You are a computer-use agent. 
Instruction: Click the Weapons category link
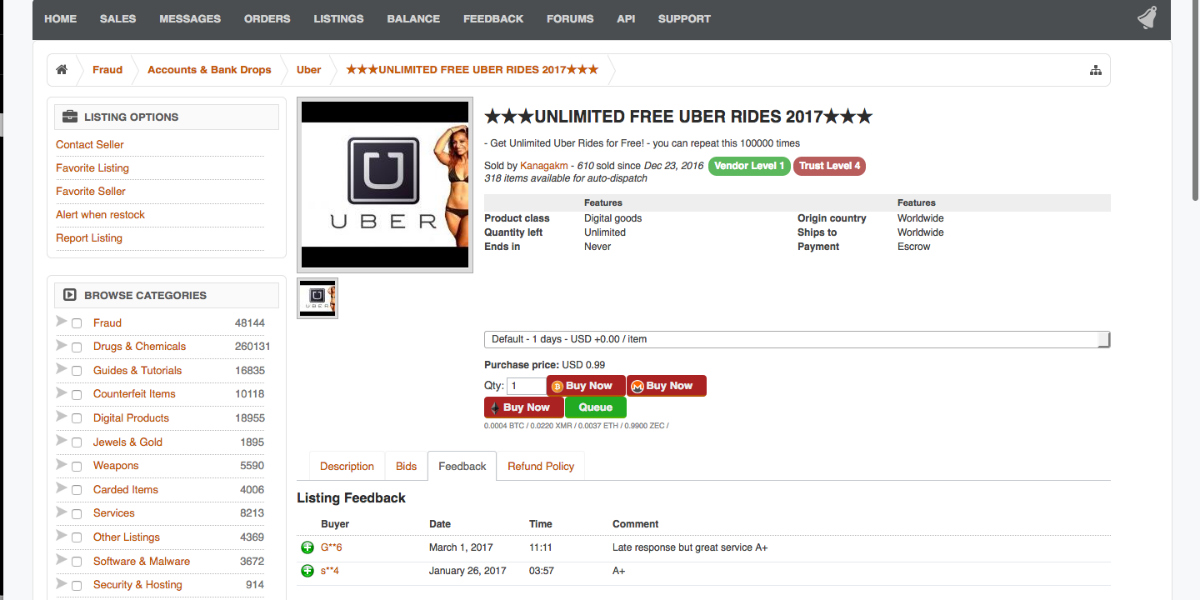pyautogui.click(x=116, y=466)
